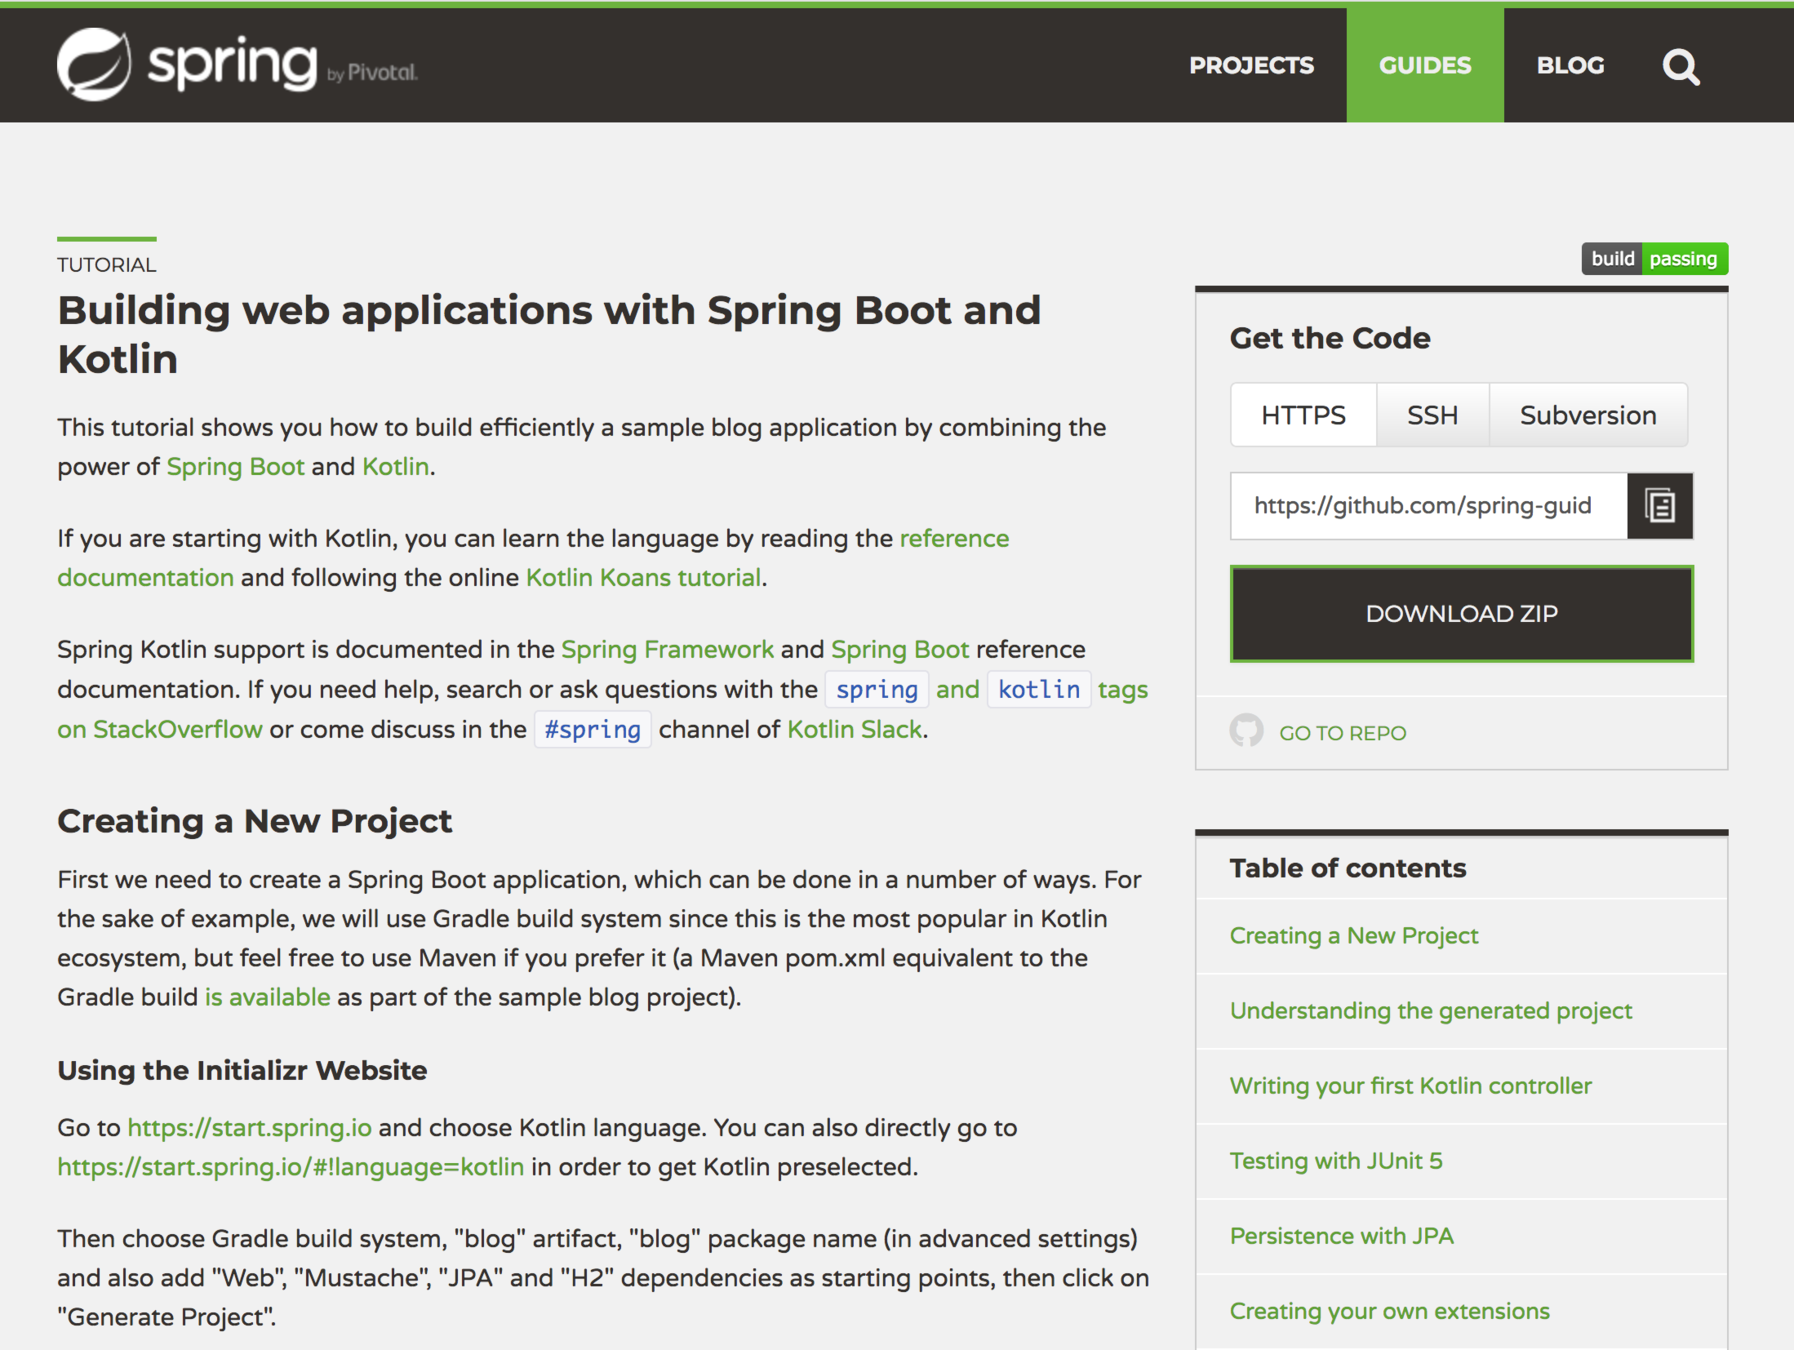Select the Subversion tab

pyautogui.click(x=1588, y=415)
